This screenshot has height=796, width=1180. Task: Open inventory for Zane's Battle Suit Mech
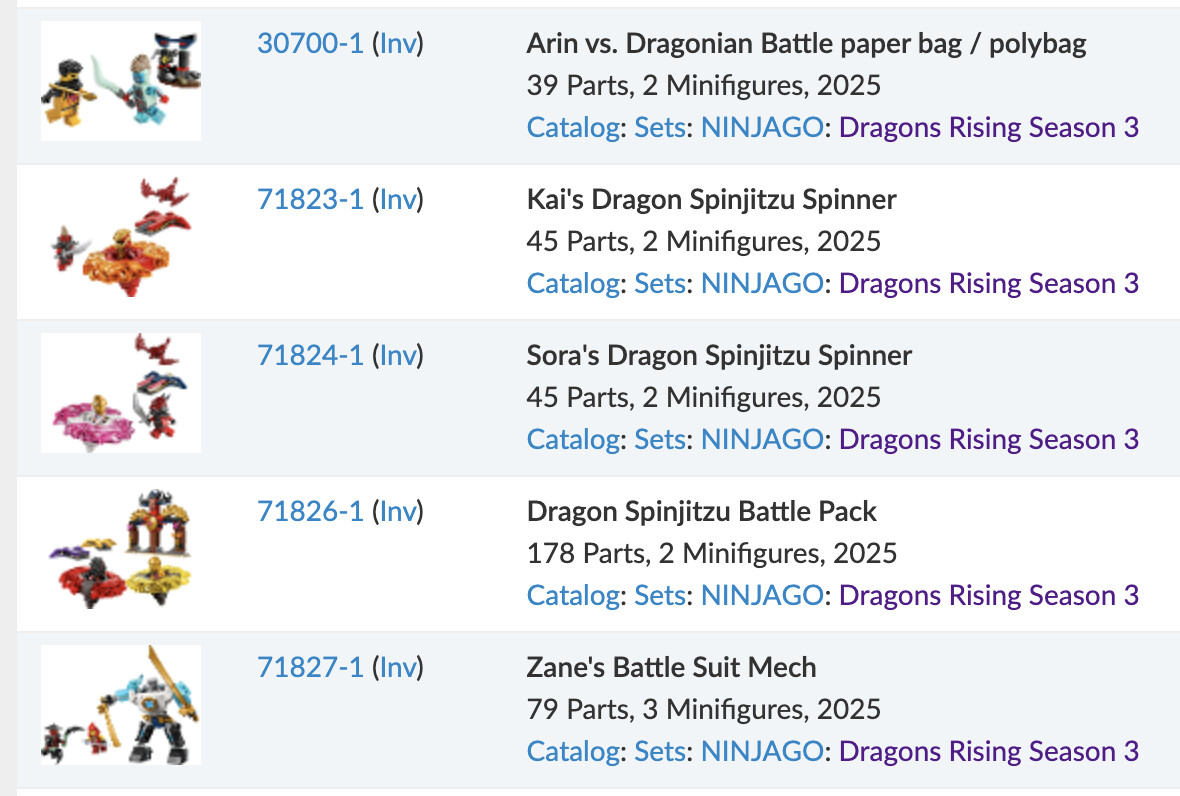pyautogui.click(x=397, y=668)
